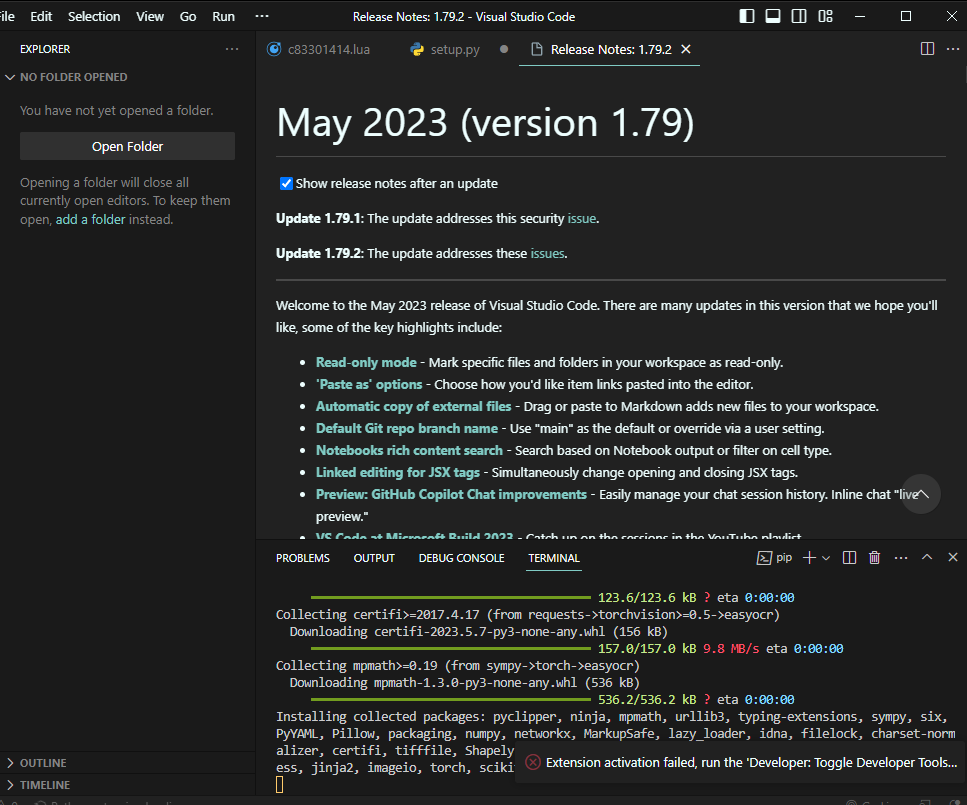The height and width of the screenshot is (805, 967).
Task: Open the terminal launch profile dropdown arrow
Action: coord(826,558)
